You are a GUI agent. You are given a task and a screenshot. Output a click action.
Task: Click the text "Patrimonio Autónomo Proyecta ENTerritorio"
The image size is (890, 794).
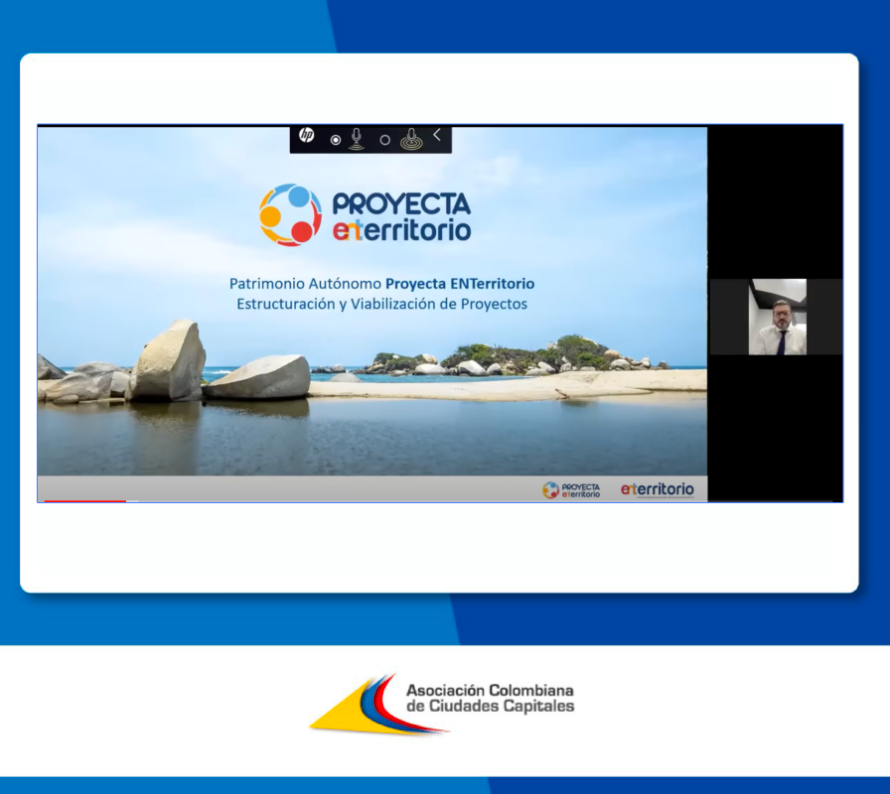(382, 283)
